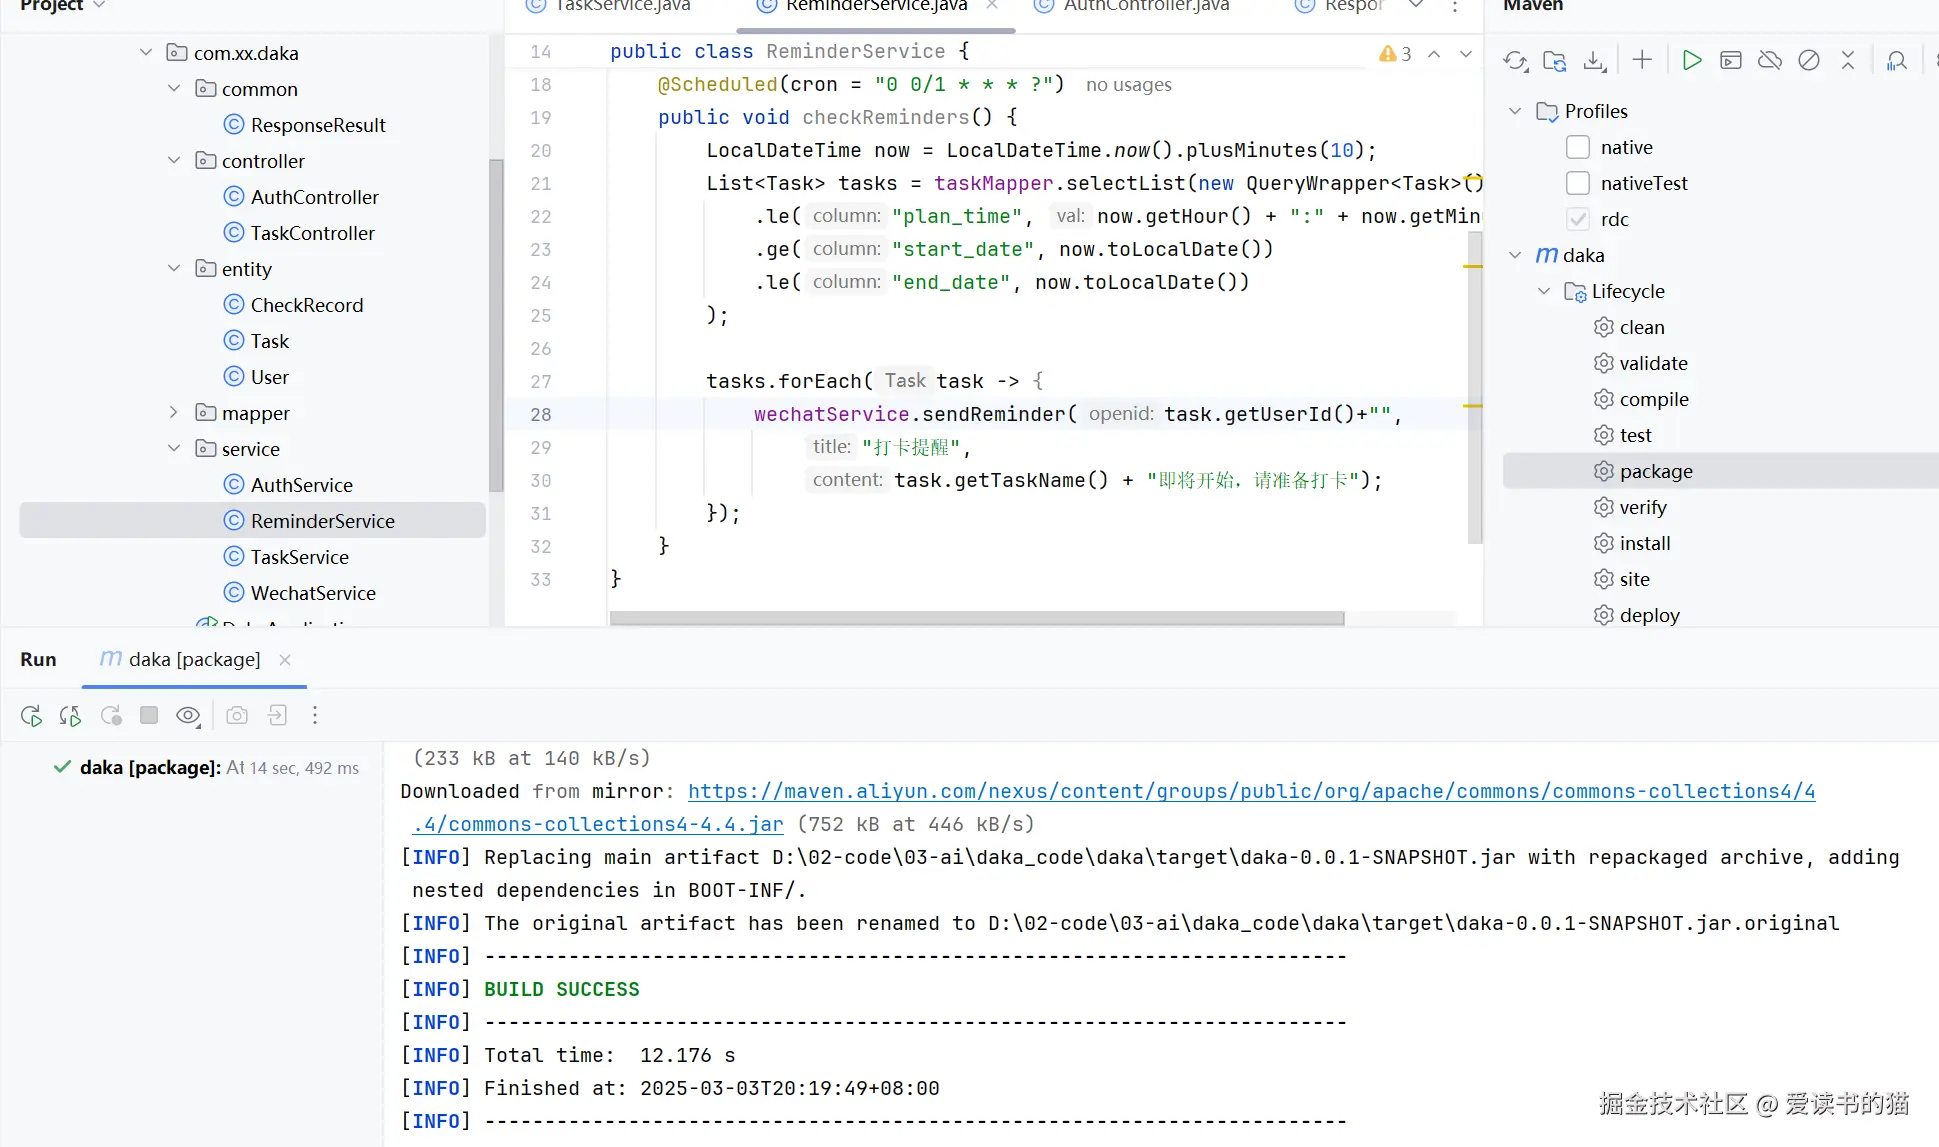Select the install lifecycle goal
The height and width of the screenshot is (1147, 1939).
[x=1644, y=544]
